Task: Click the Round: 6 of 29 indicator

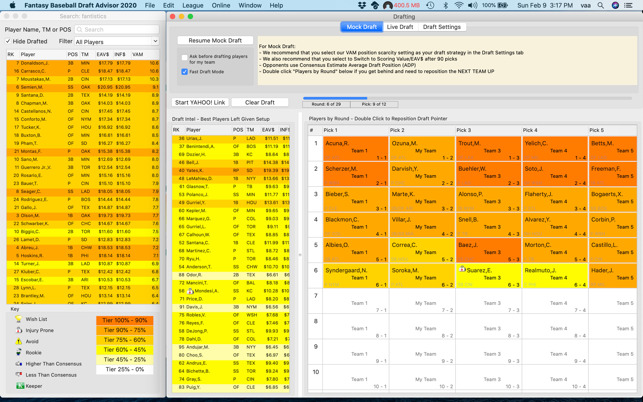Action: click(326, 104)
